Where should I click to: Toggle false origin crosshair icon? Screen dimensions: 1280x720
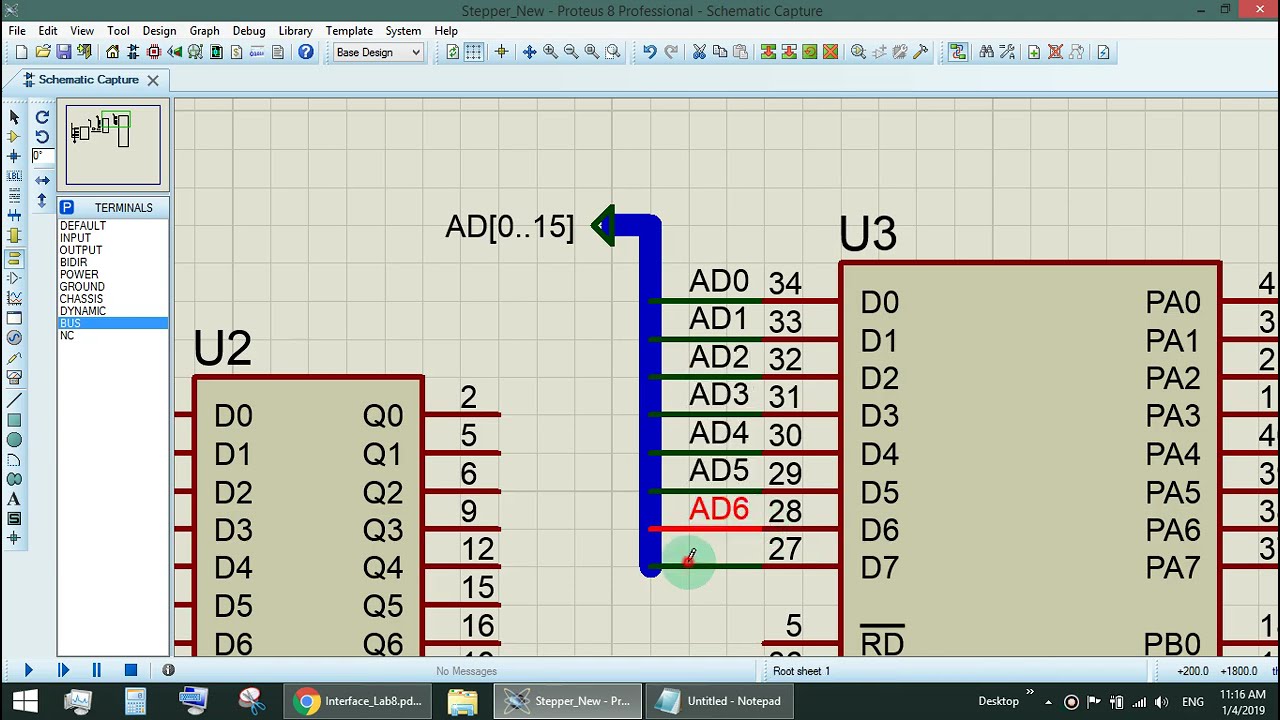(502, 52)
